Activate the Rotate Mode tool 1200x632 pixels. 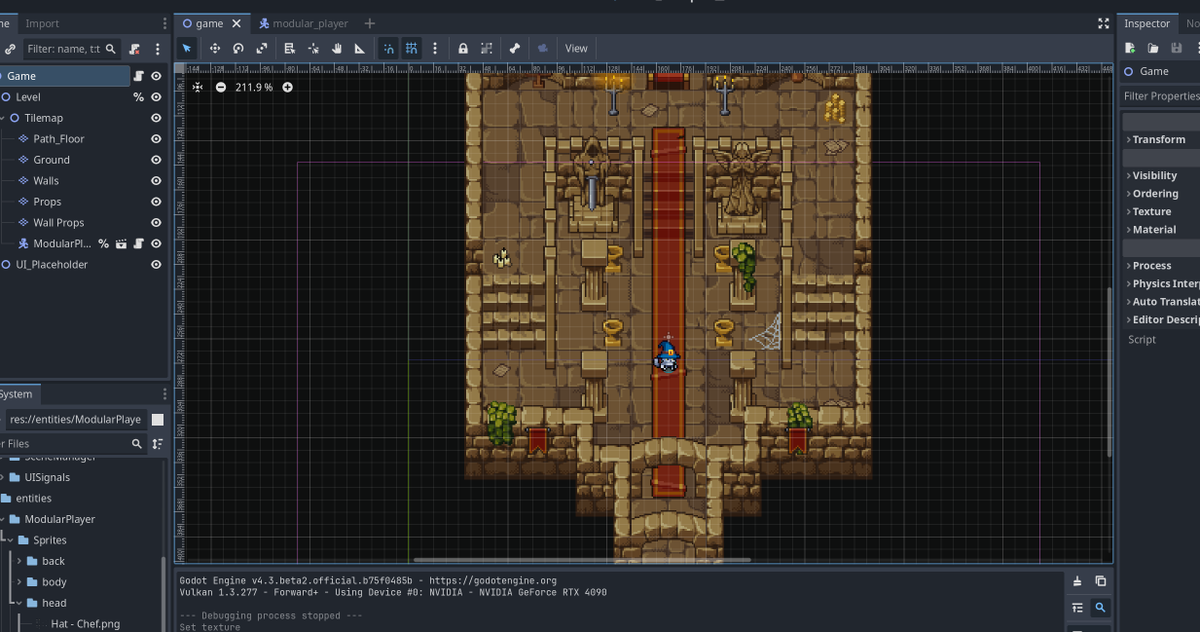pyautogui.click(x=238, y=48)
